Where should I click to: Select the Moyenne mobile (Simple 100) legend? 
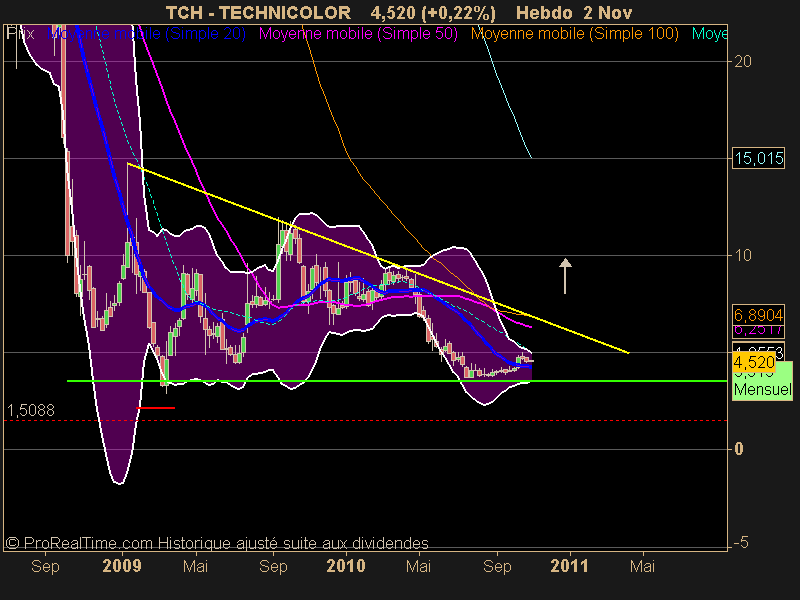point(574,34)
